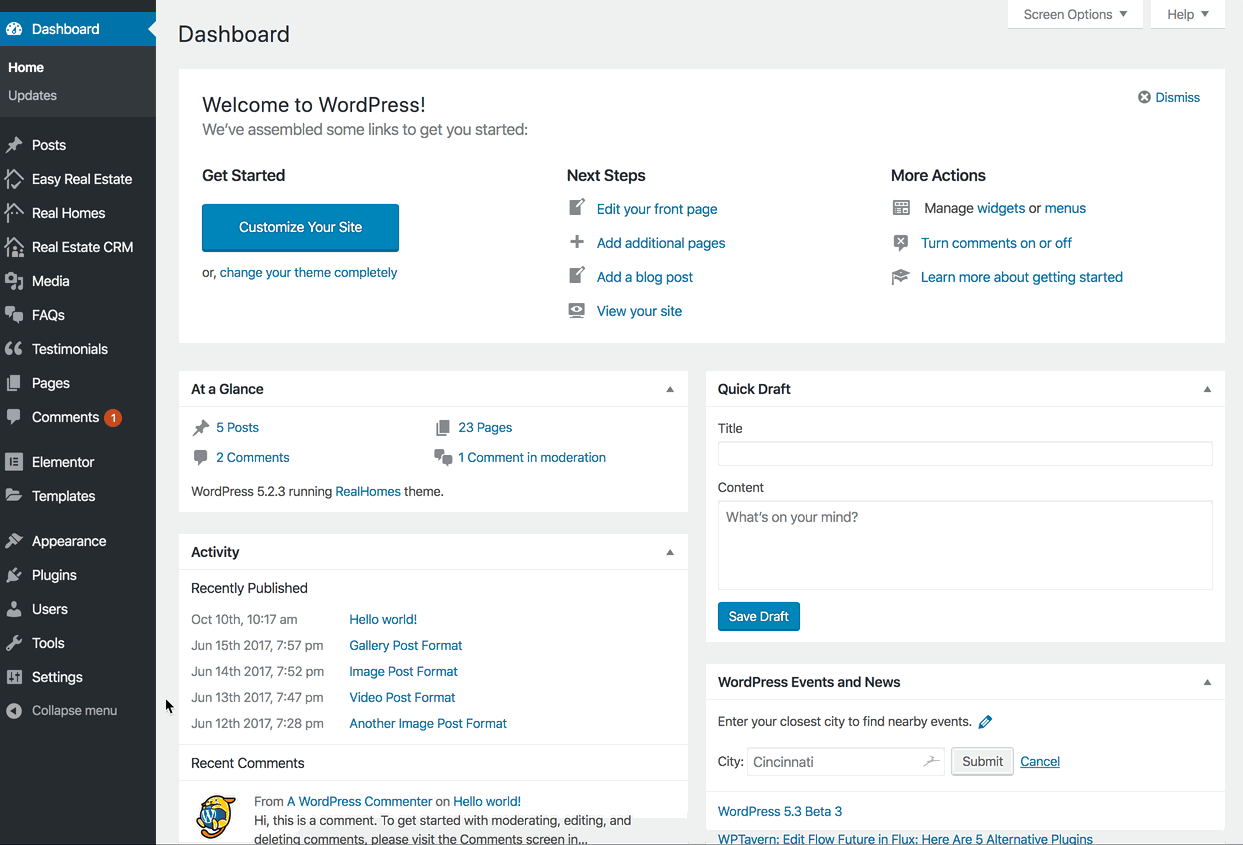The height and width of the screenshot is (845, 1243).
Task: Open the 23 Pages link
Action: click(485, 427)
